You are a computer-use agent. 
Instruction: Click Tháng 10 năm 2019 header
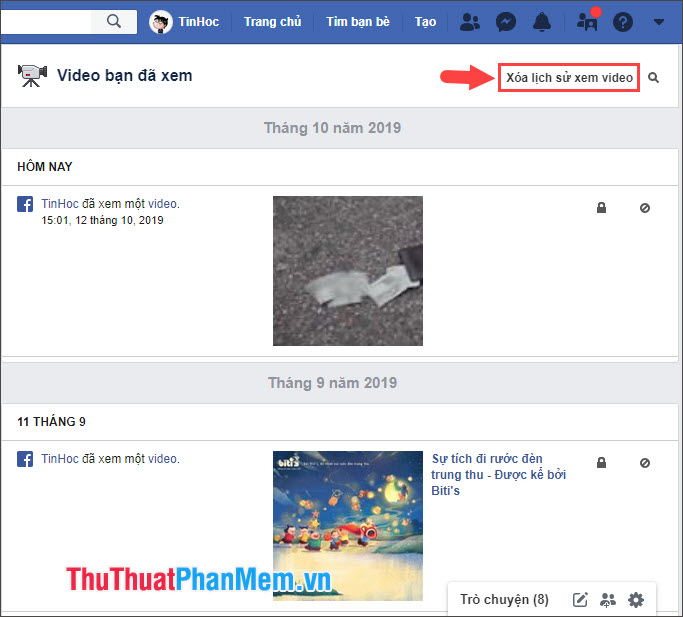[332, 128]
